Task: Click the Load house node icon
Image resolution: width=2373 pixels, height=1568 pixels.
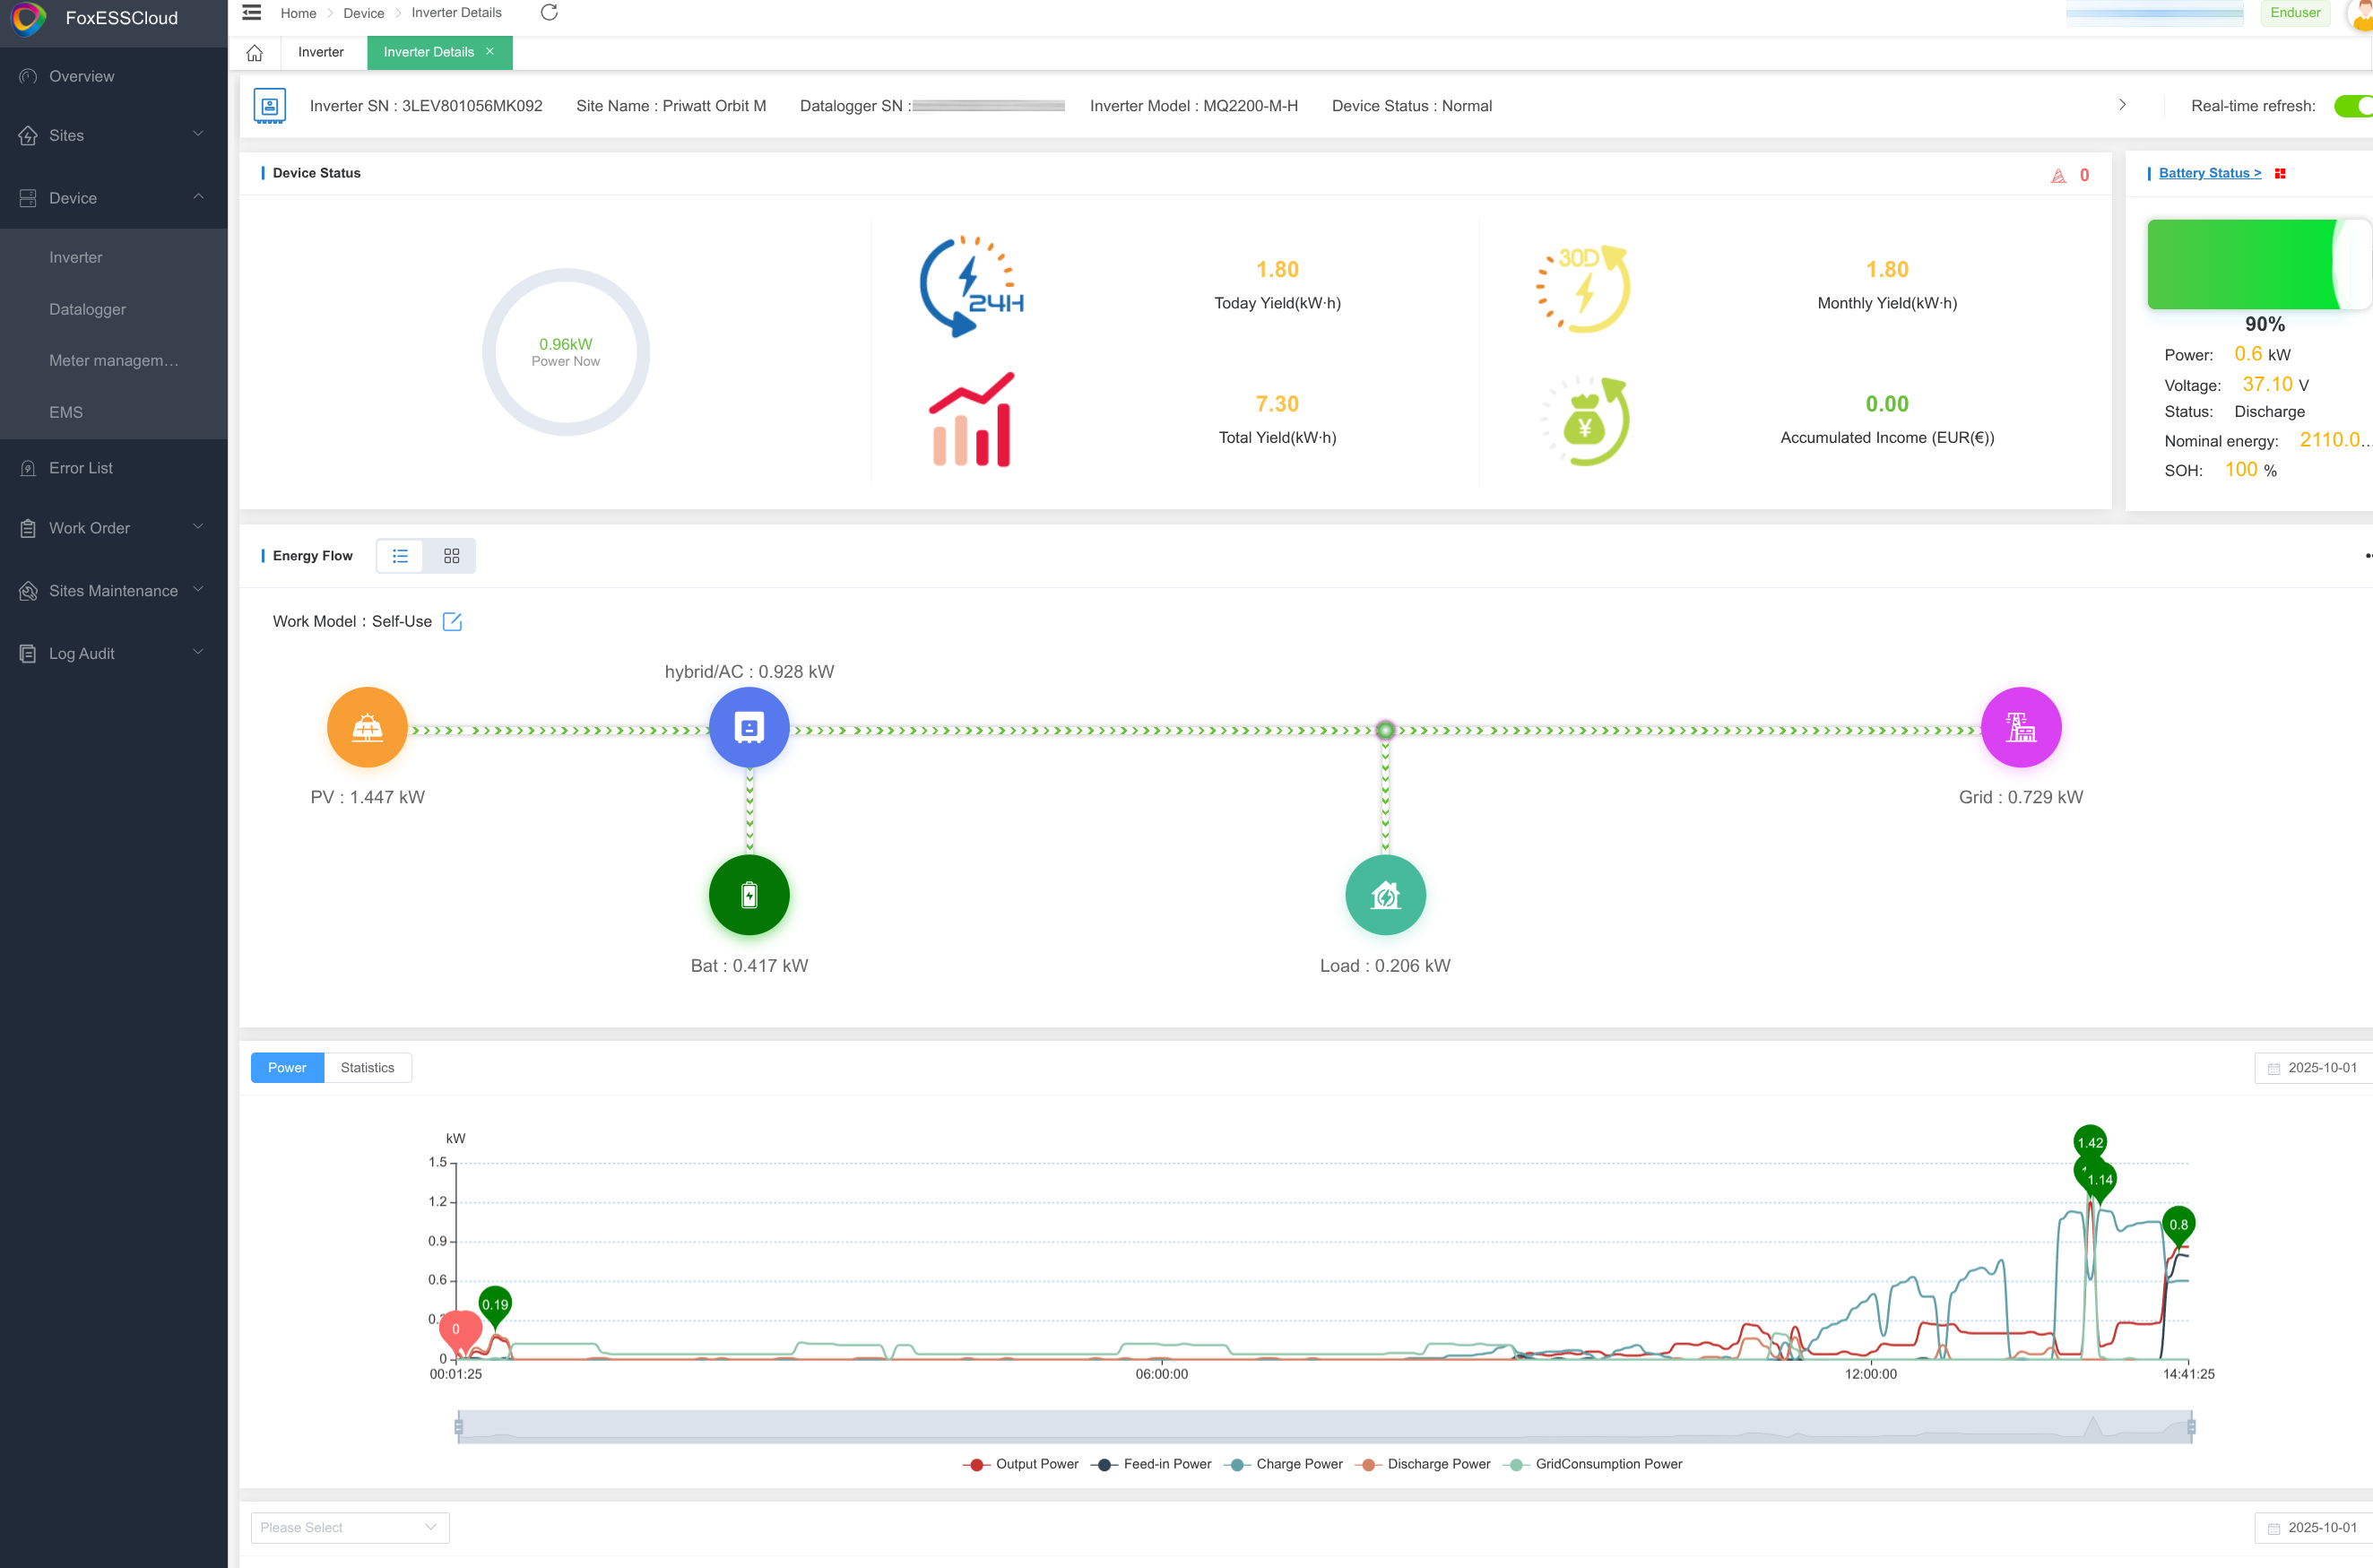Action: pyautogui.click(x=1384, y=895)
